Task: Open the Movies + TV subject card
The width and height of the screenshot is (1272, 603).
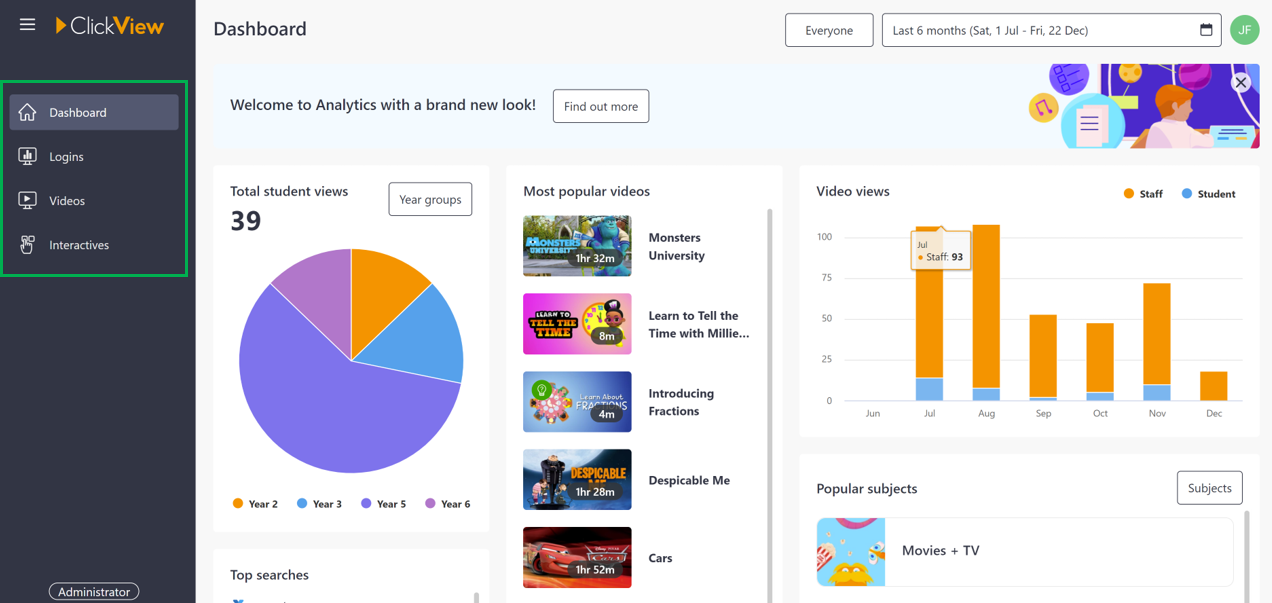Action: pyautogui.click(x=1025, y=551)
